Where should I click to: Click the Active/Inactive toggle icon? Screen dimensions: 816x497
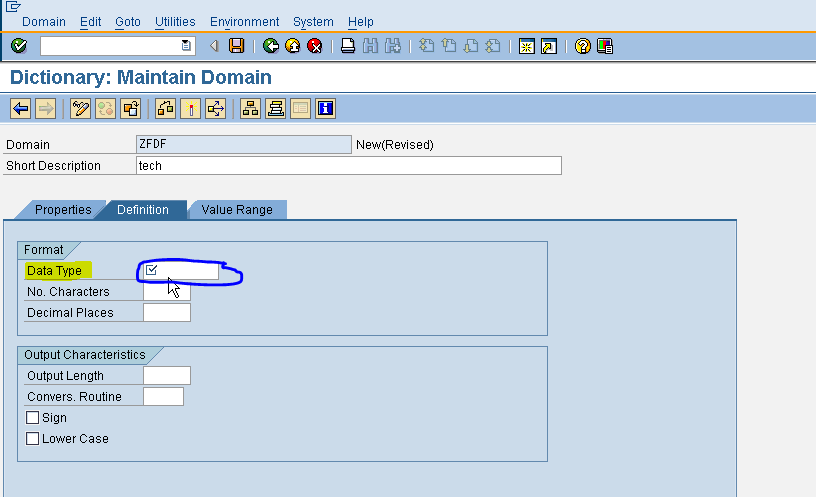[x=105, y=109]
